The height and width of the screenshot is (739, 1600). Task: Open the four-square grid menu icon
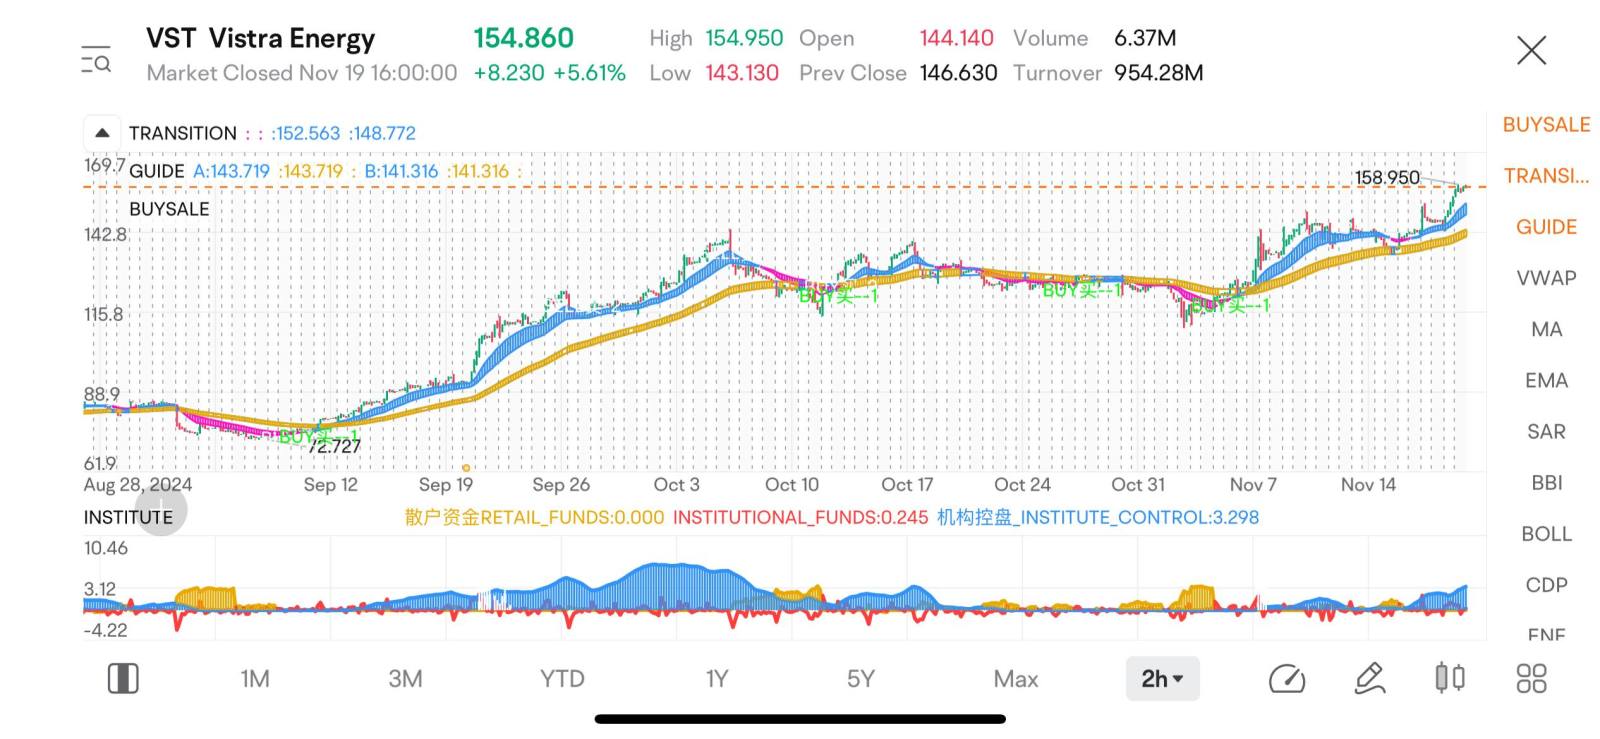click(x=1531, y=679)
